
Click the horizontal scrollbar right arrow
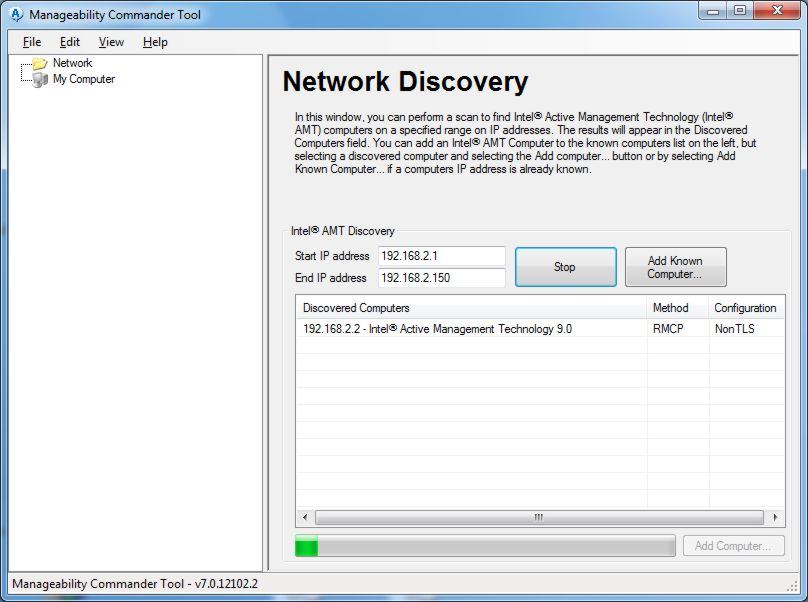(x=775, y=517)
